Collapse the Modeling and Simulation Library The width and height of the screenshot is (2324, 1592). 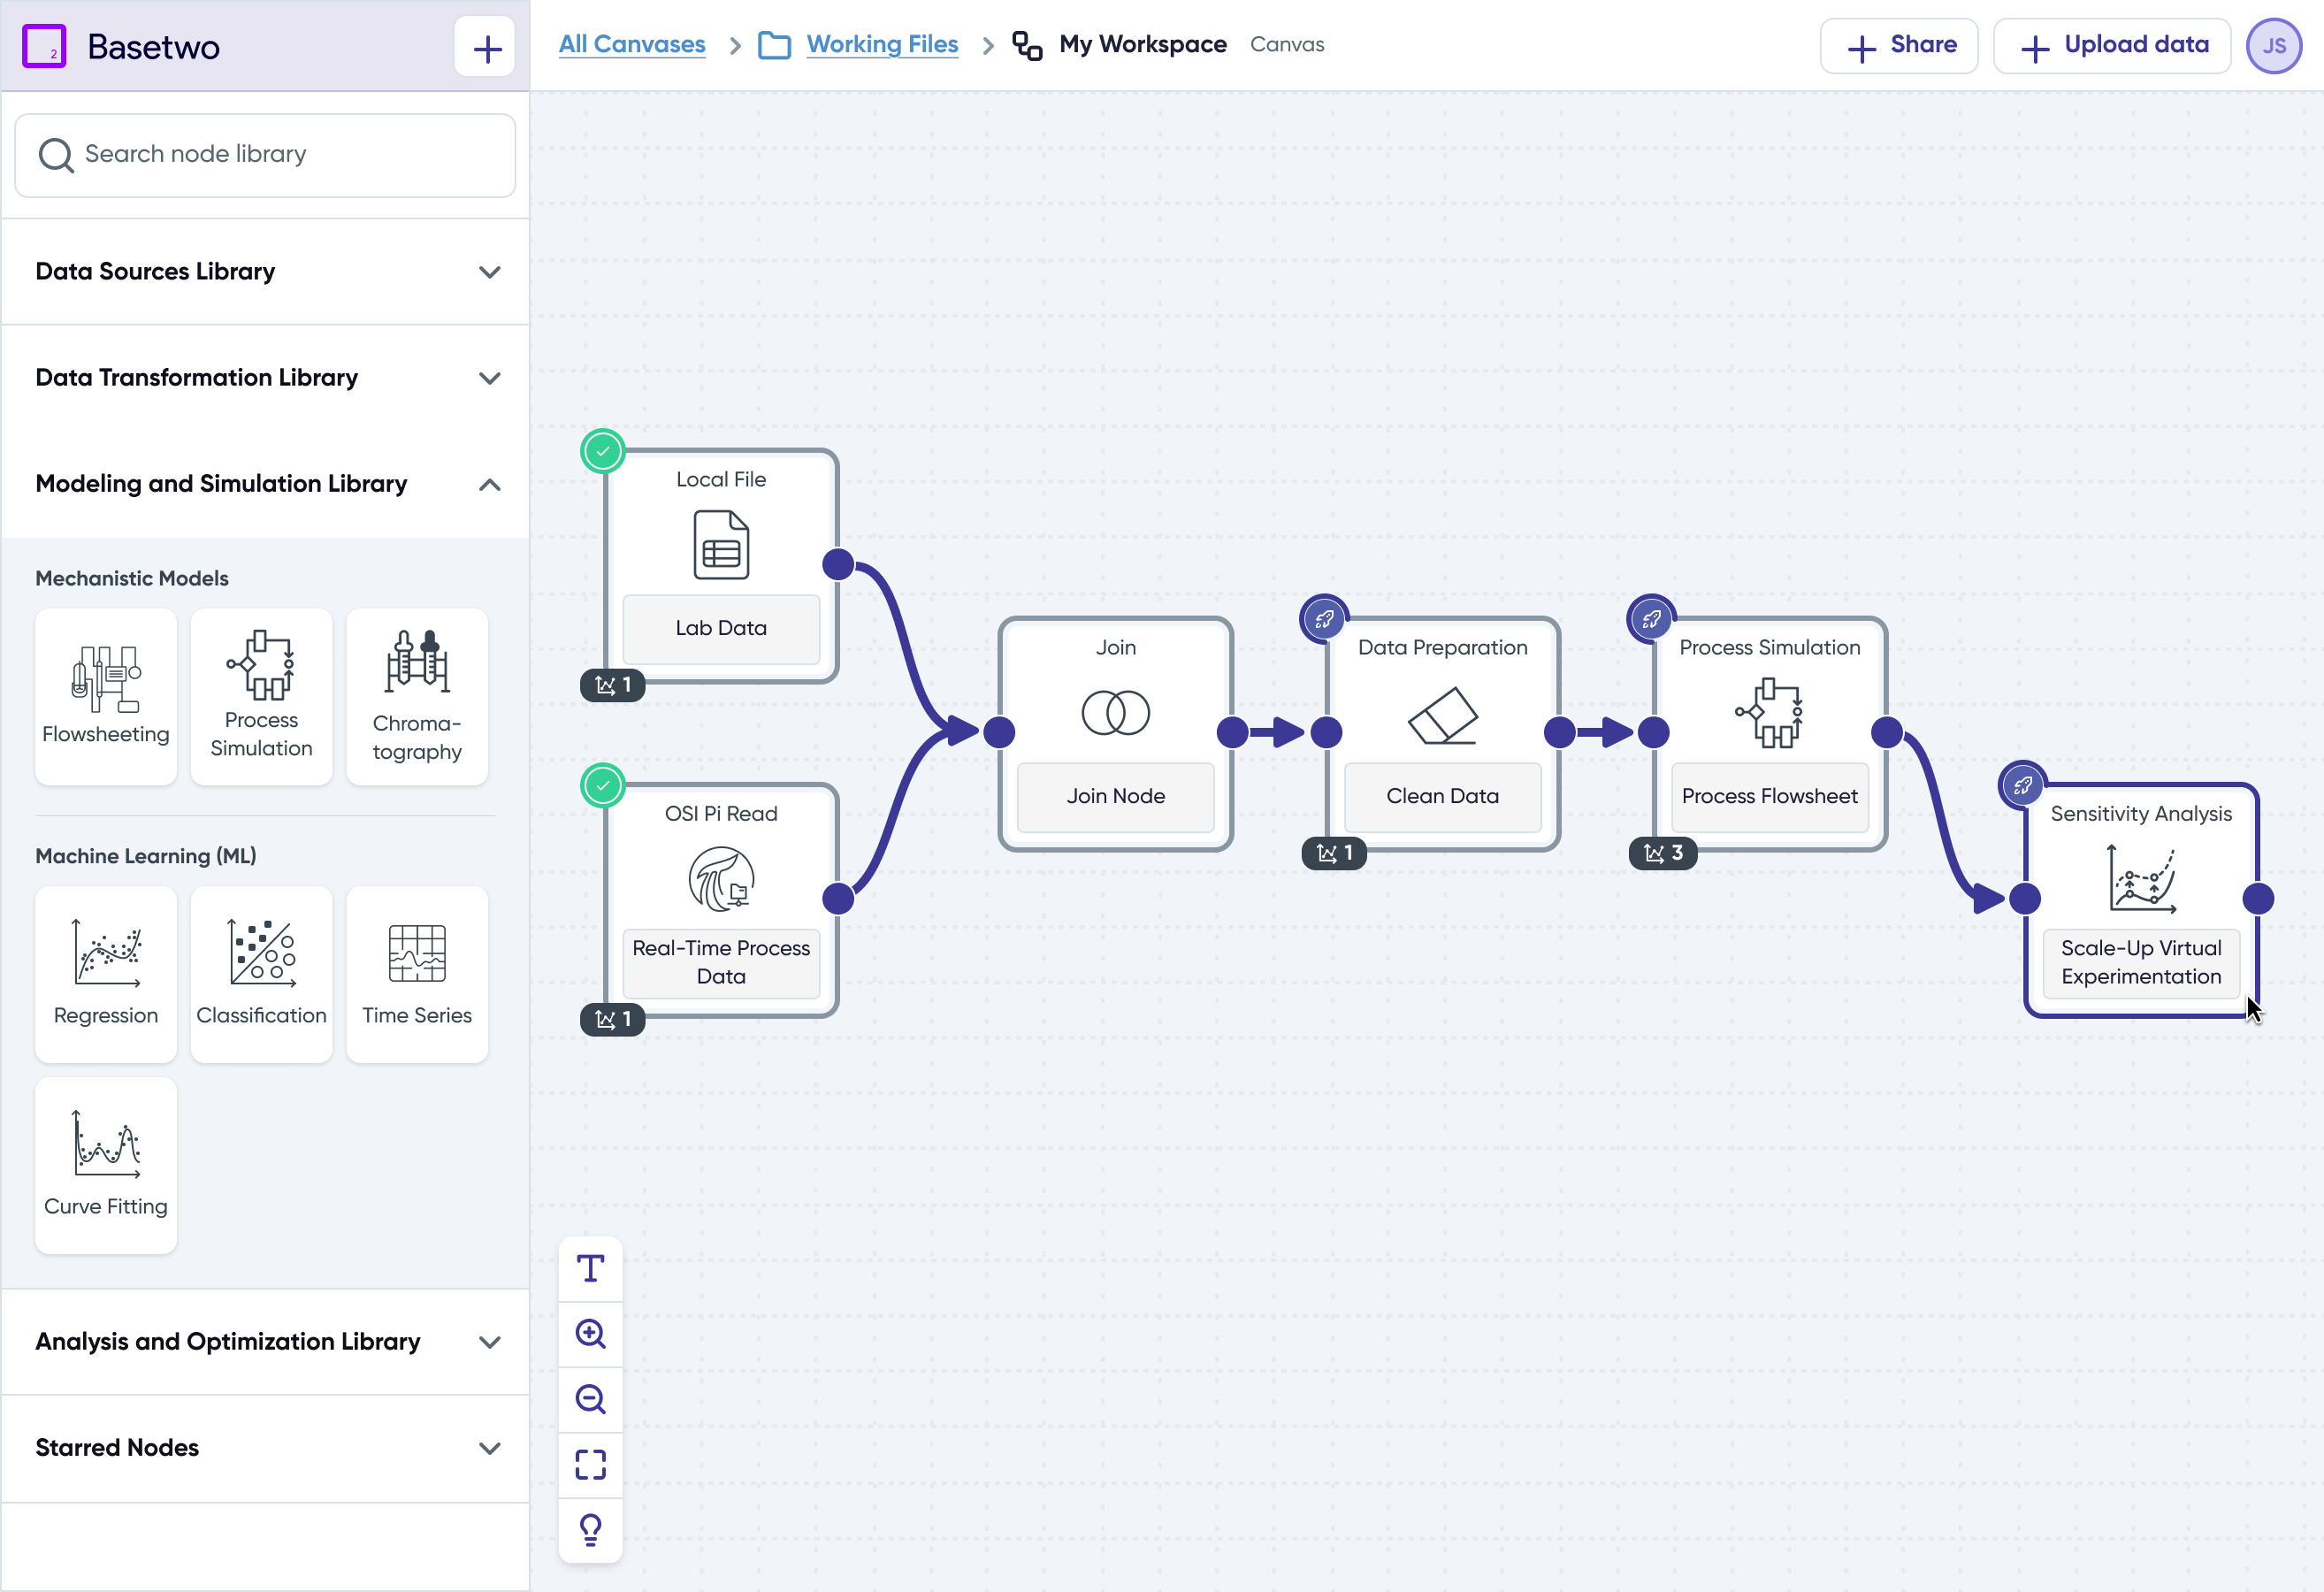[489, 485]
